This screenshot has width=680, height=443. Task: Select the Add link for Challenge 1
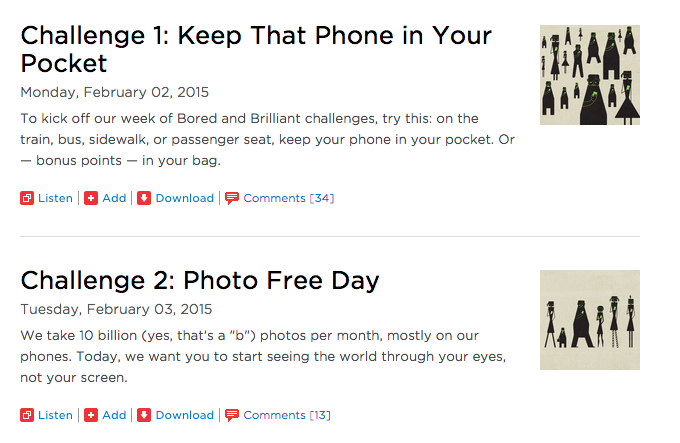click(x=114, y=198)
